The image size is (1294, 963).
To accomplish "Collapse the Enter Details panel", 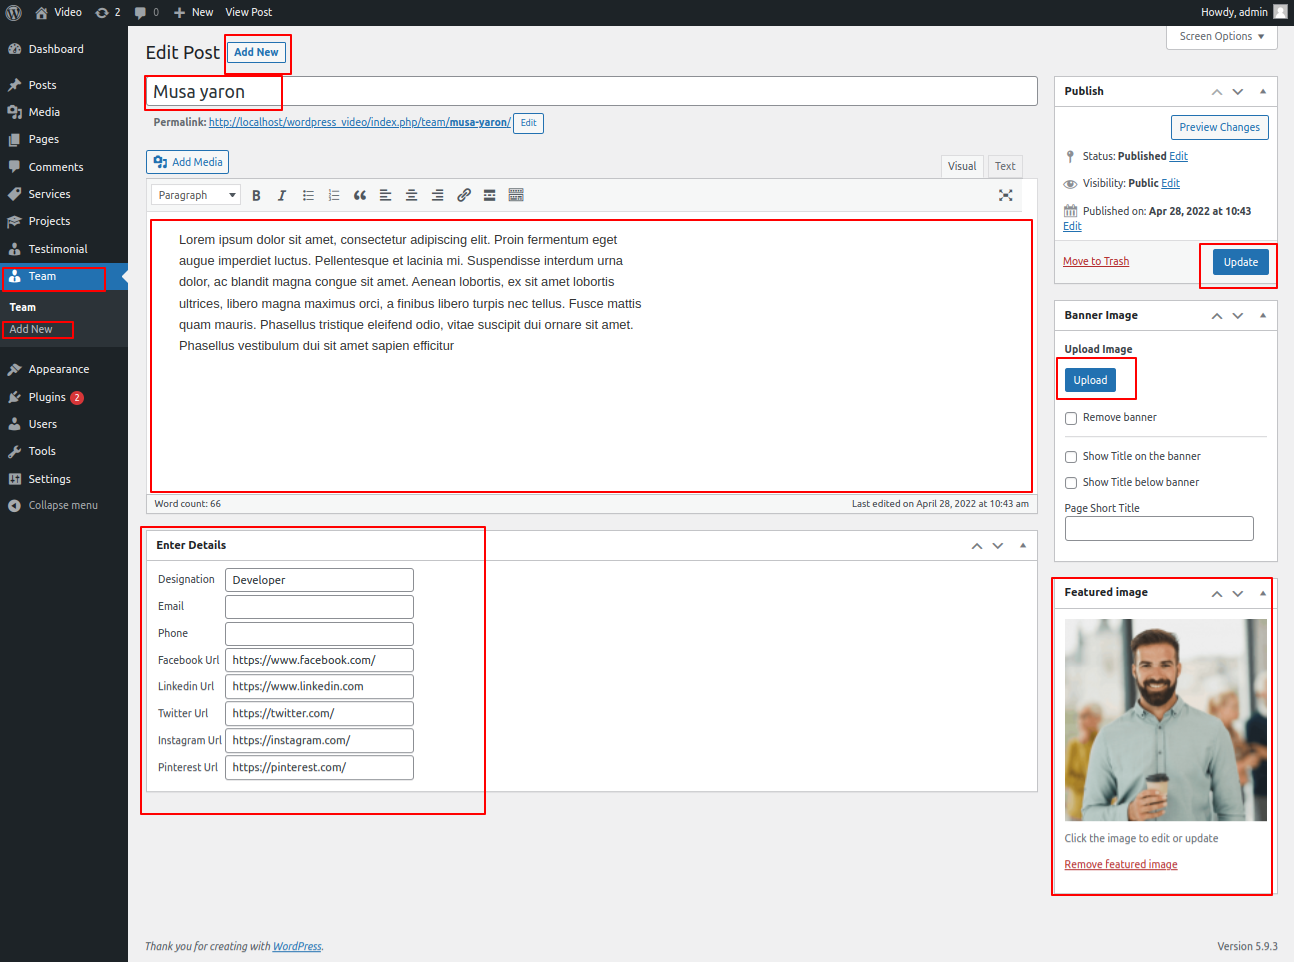I will (x=1022, y=546).
